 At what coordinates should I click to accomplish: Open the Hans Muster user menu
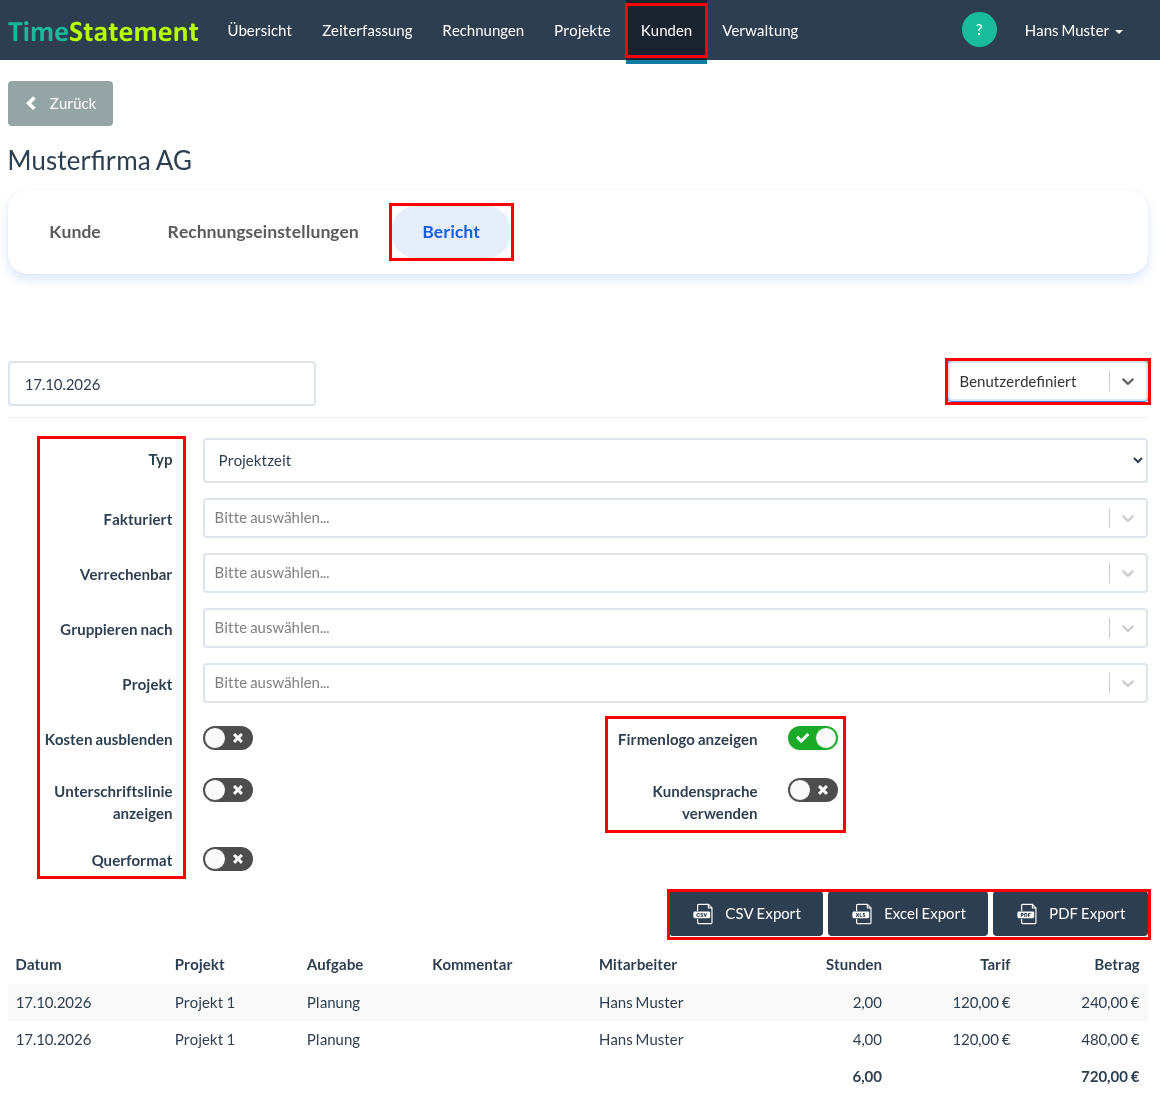click(x=1073, y=31)
